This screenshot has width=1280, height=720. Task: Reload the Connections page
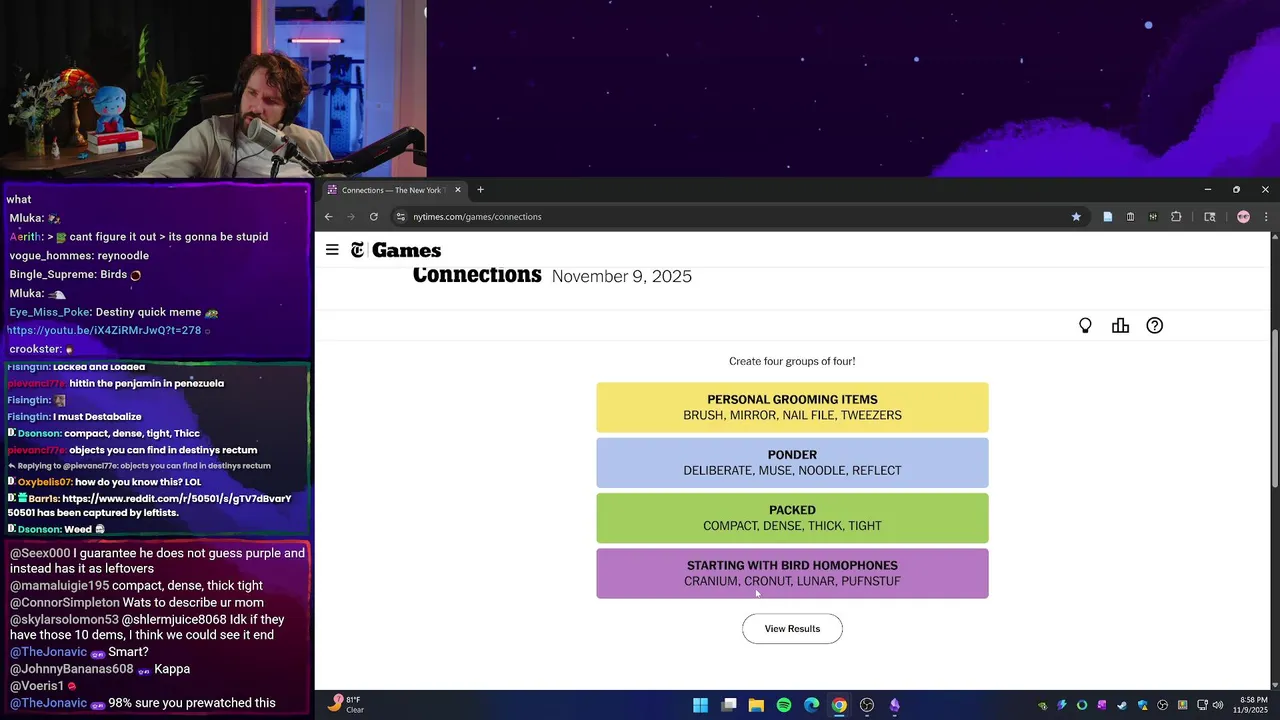click(374, 217)
